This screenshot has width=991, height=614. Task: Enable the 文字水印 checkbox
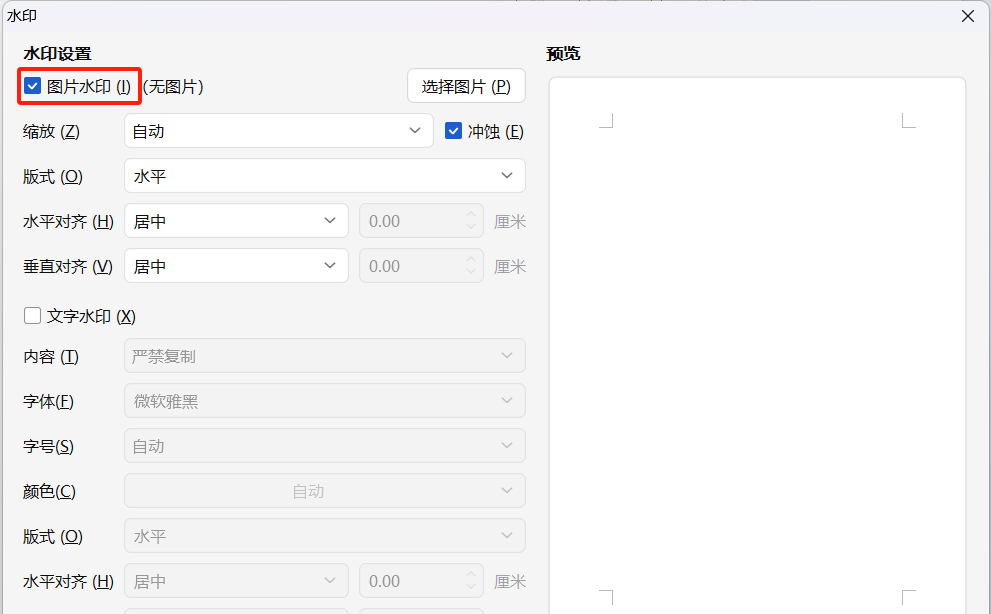(32, 315)
